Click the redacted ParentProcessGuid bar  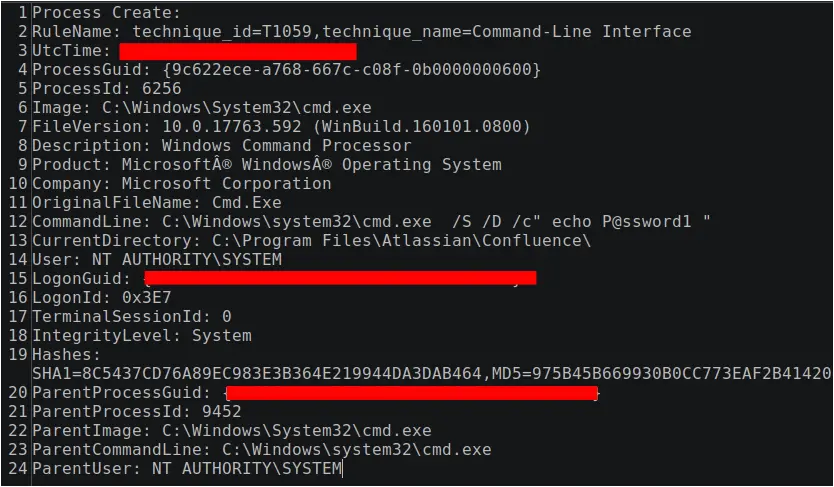coord(412,393)
